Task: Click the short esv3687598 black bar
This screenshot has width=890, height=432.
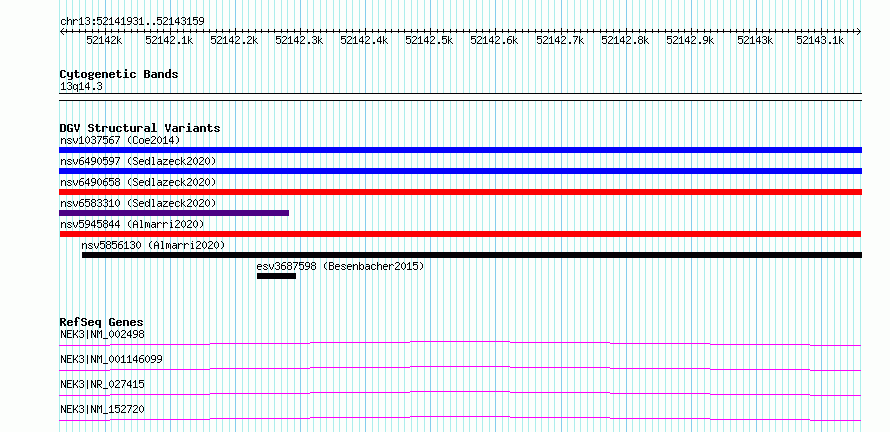Action: [276, 276]
